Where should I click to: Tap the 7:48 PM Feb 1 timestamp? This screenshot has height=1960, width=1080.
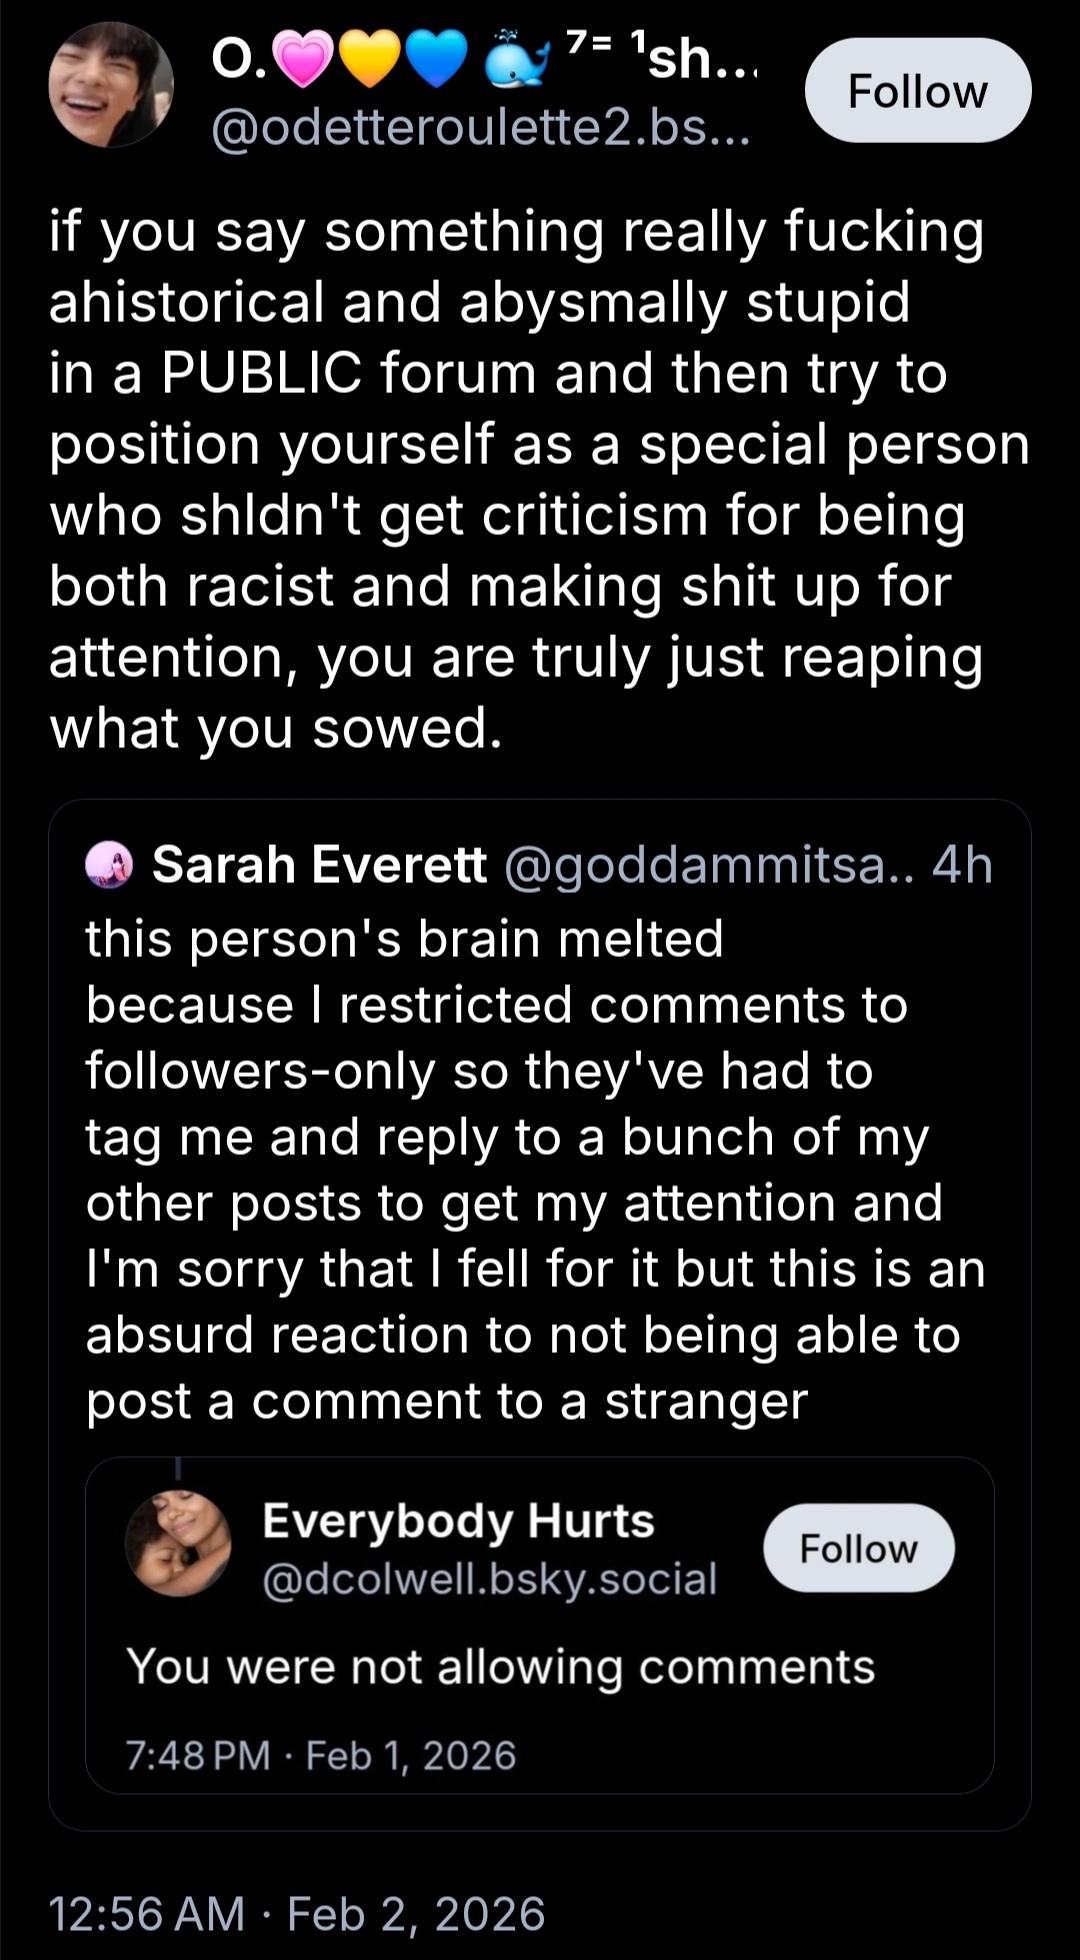point(320,1755)
